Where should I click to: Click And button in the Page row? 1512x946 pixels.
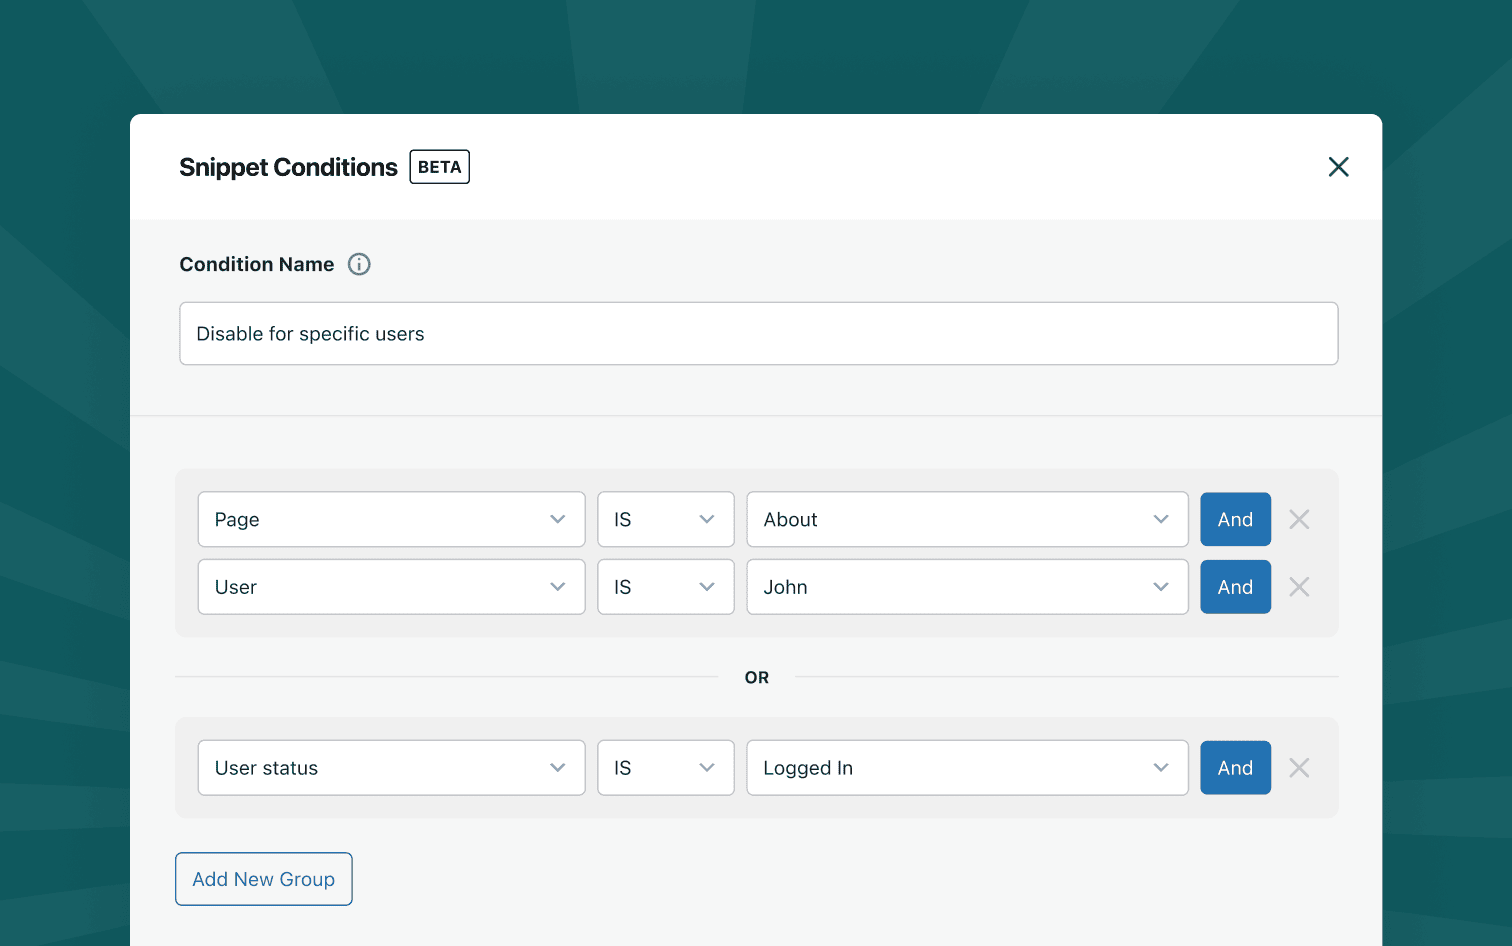tap(1235, 519)
